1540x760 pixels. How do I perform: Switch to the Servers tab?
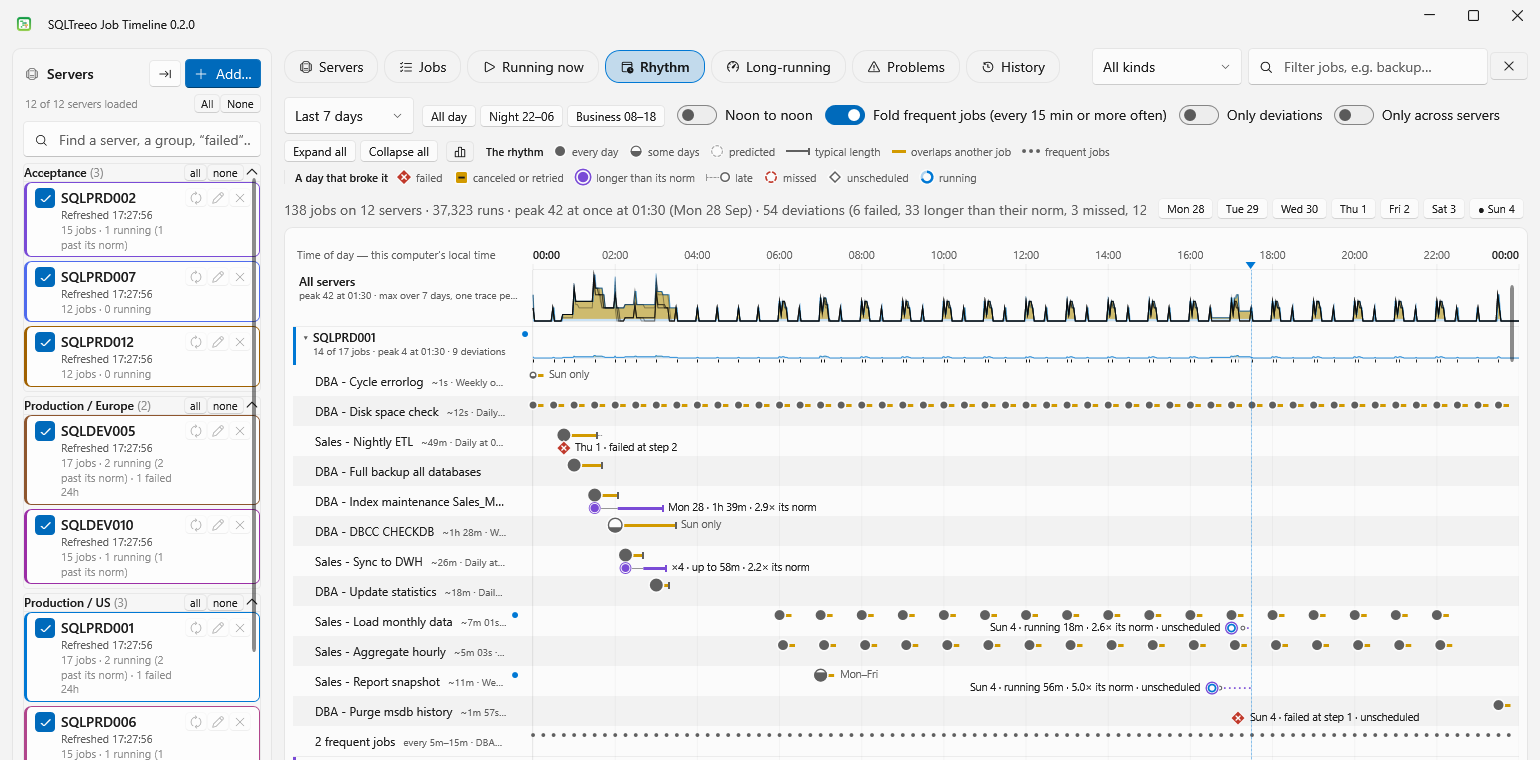pos(331,67)
